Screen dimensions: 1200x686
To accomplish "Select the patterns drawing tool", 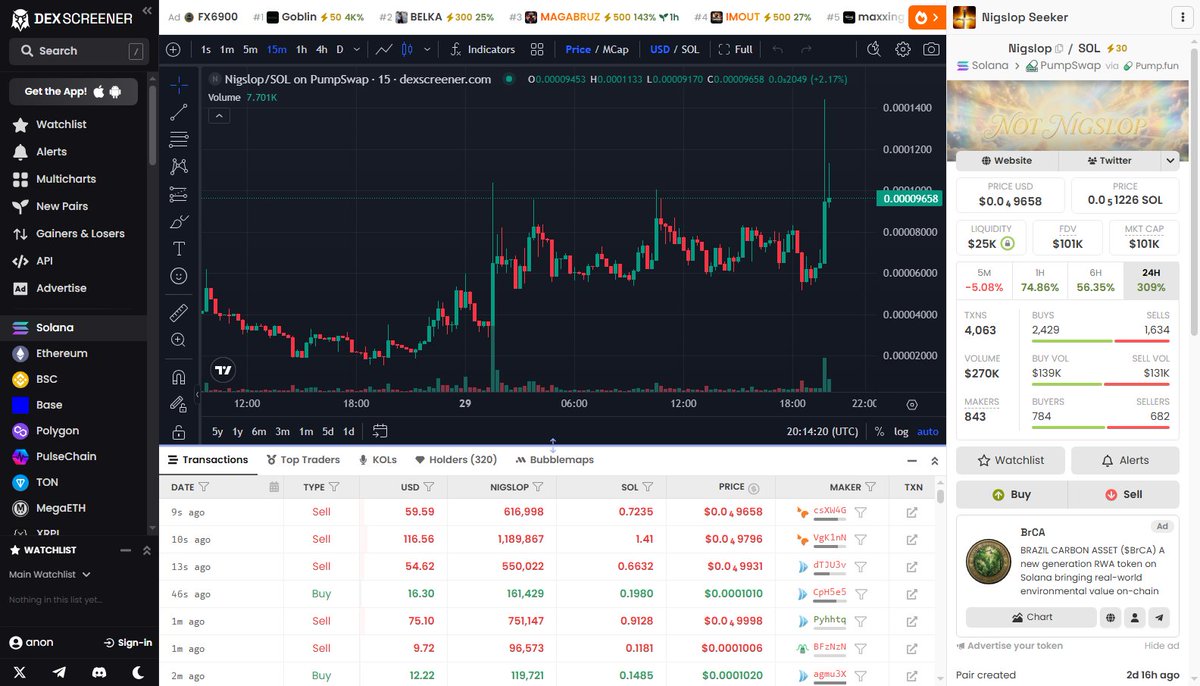I will [179, 166].
